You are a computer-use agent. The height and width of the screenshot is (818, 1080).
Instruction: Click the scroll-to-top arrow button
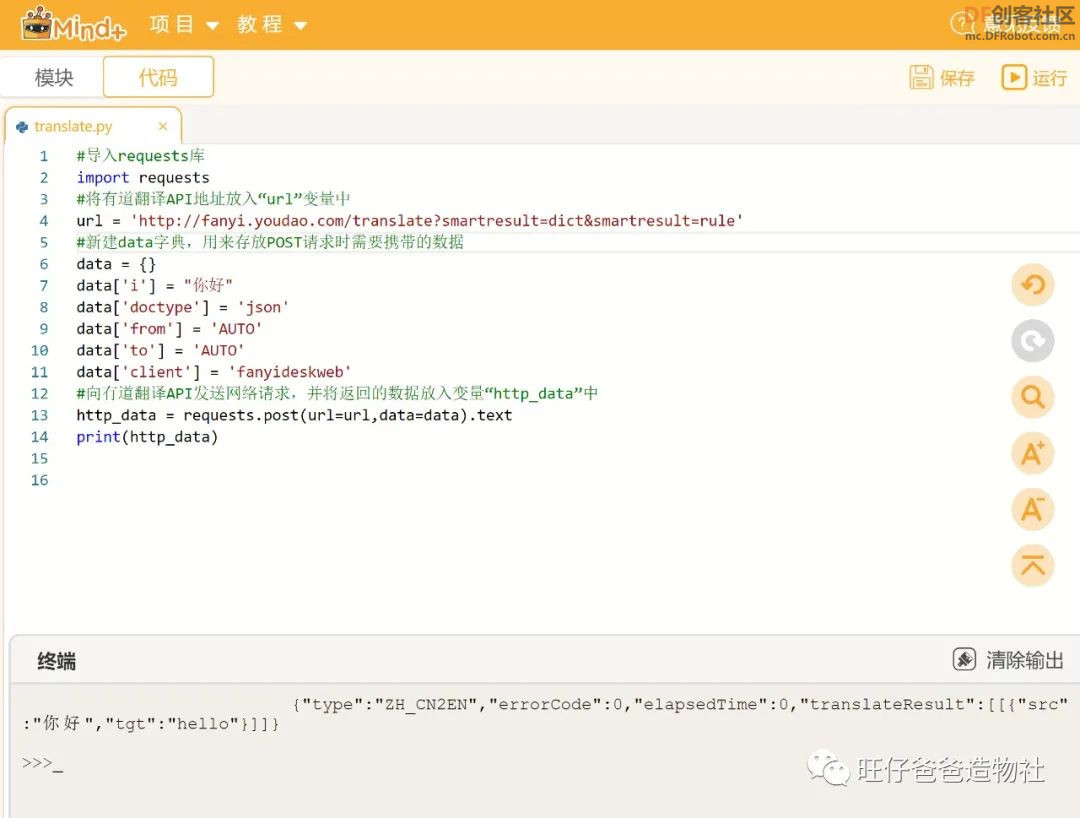[1032, 565]
